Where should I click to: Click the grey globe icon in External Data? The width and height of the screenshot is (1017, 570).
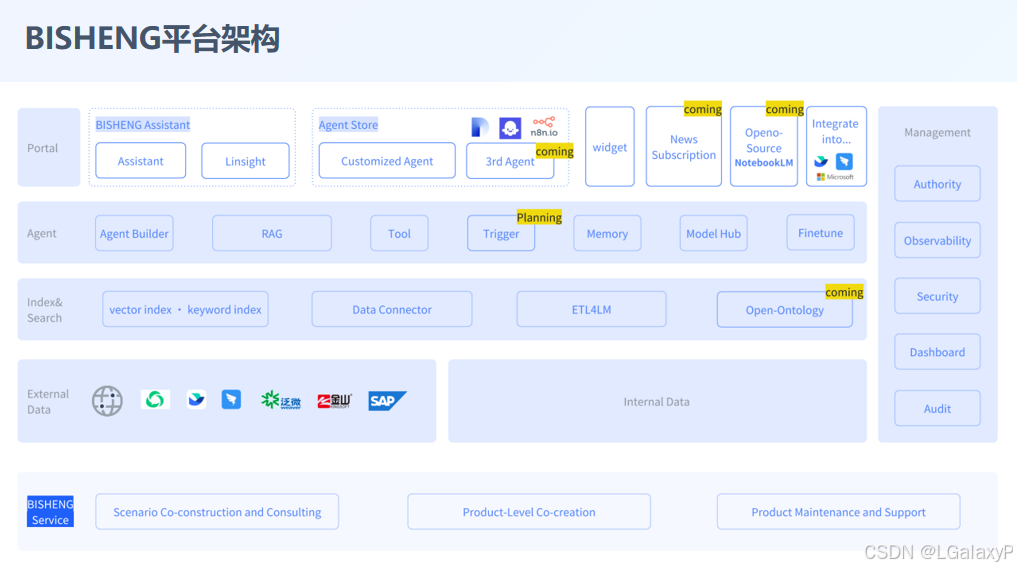(x=107, y=401)
